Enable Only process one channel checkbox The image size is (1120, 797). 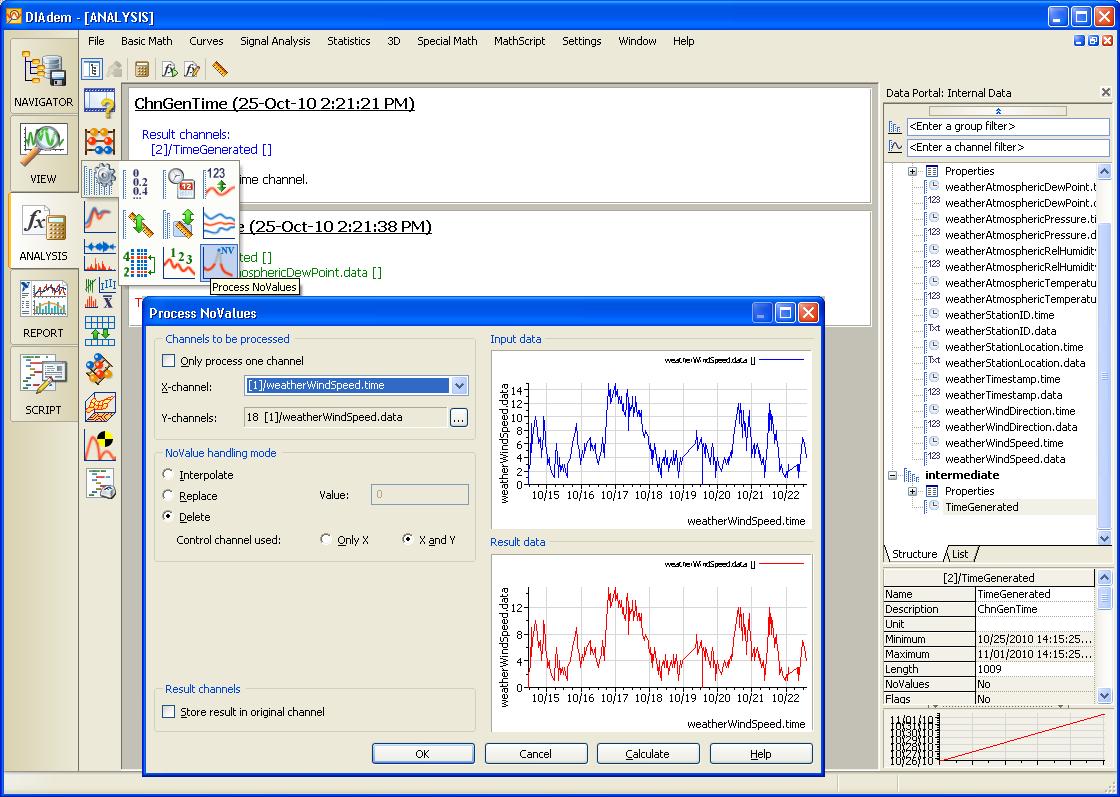(x=169, y=361)
